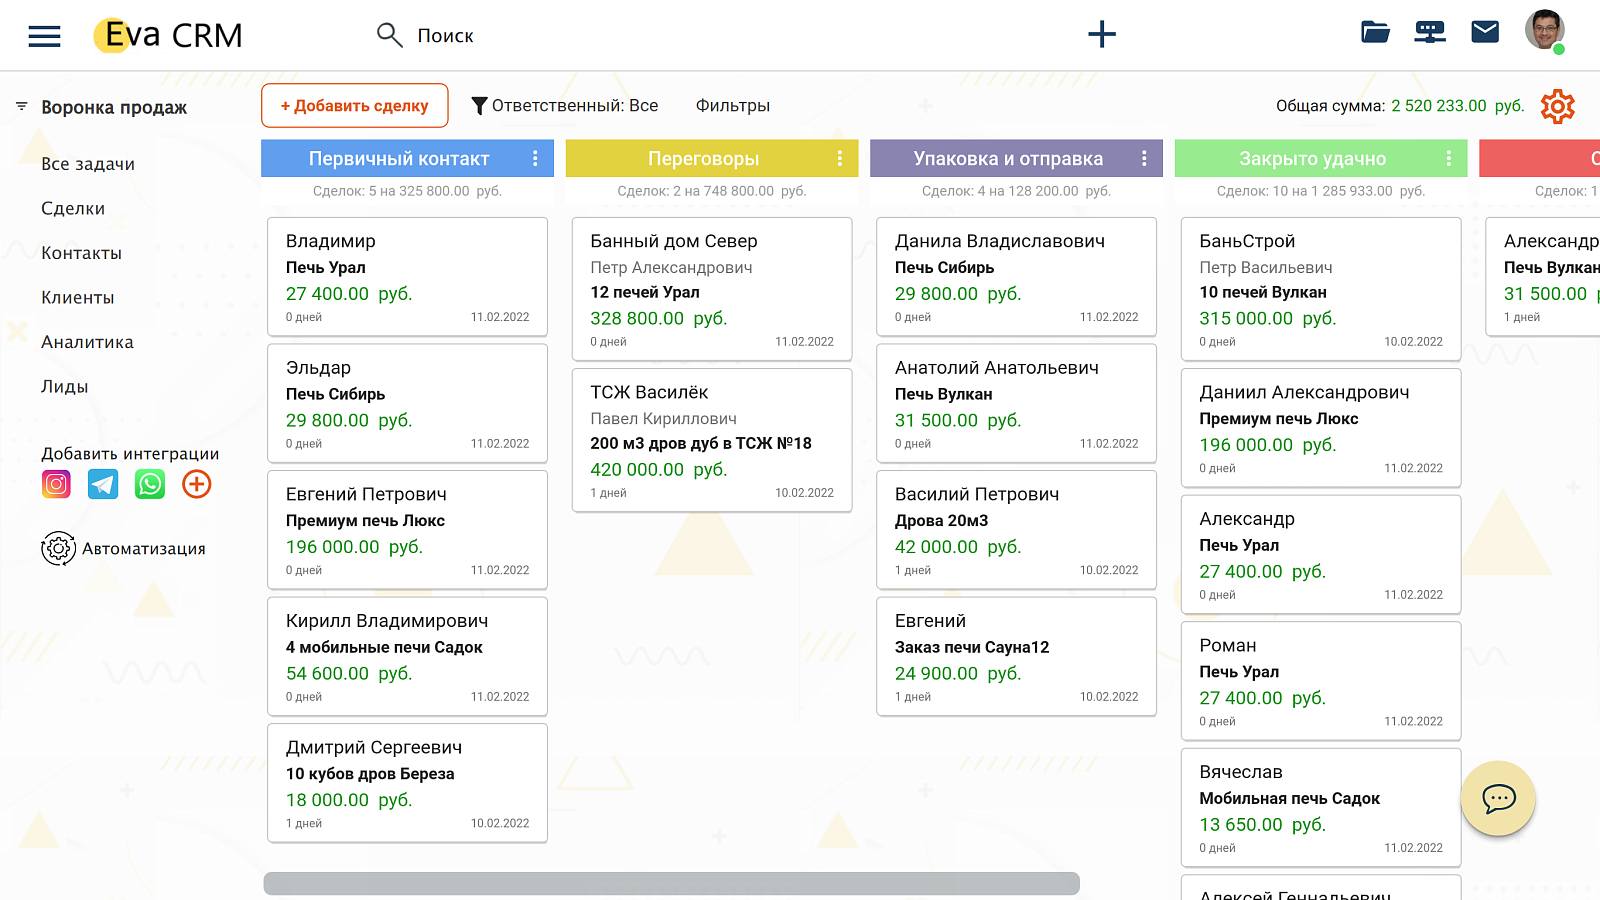Open Переговоры column options menu
The image size is (1600, 900).
click(x=839, y=158)
